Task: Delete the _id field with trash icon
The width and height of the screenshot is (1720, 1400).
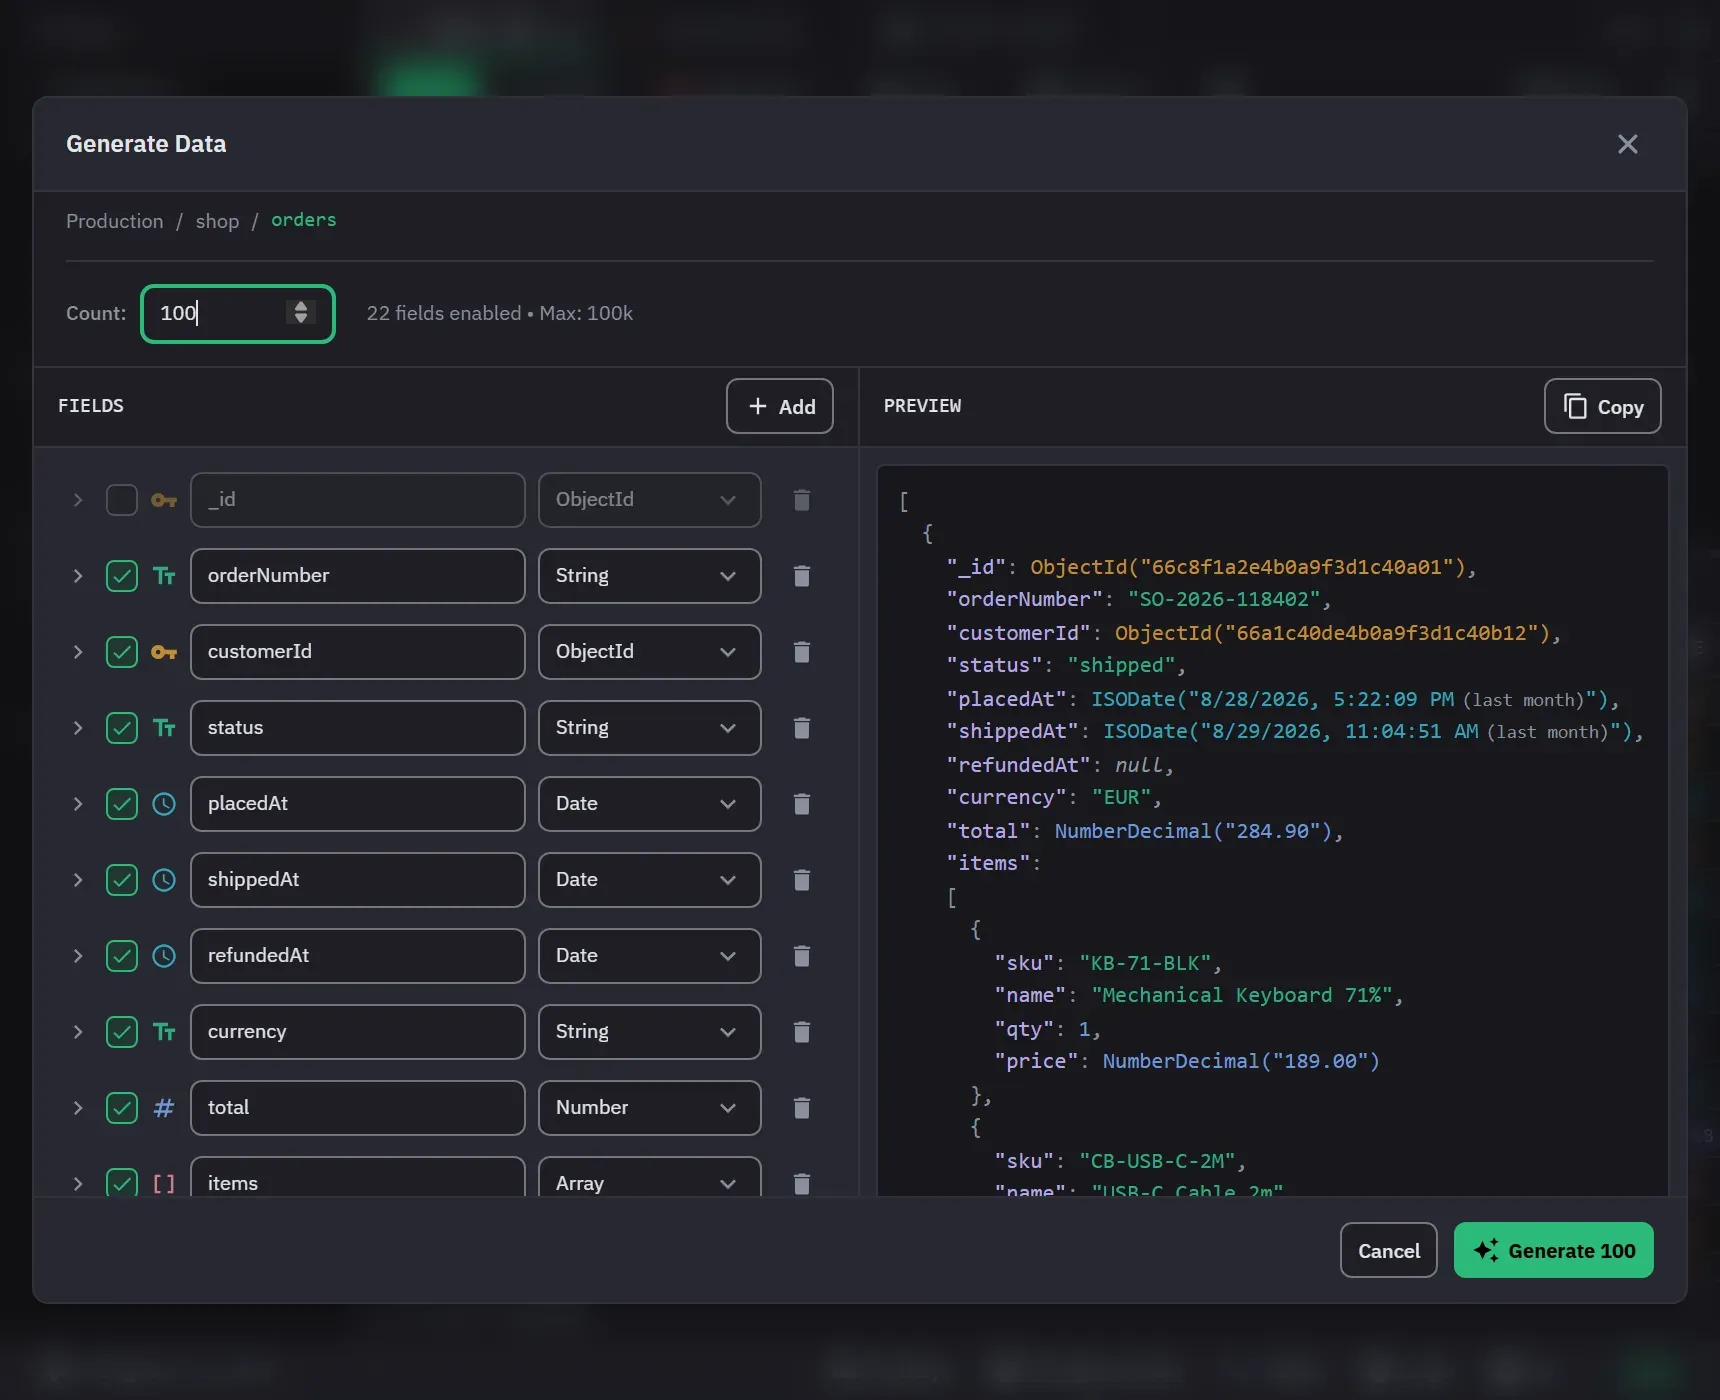Action: point(801,500)
